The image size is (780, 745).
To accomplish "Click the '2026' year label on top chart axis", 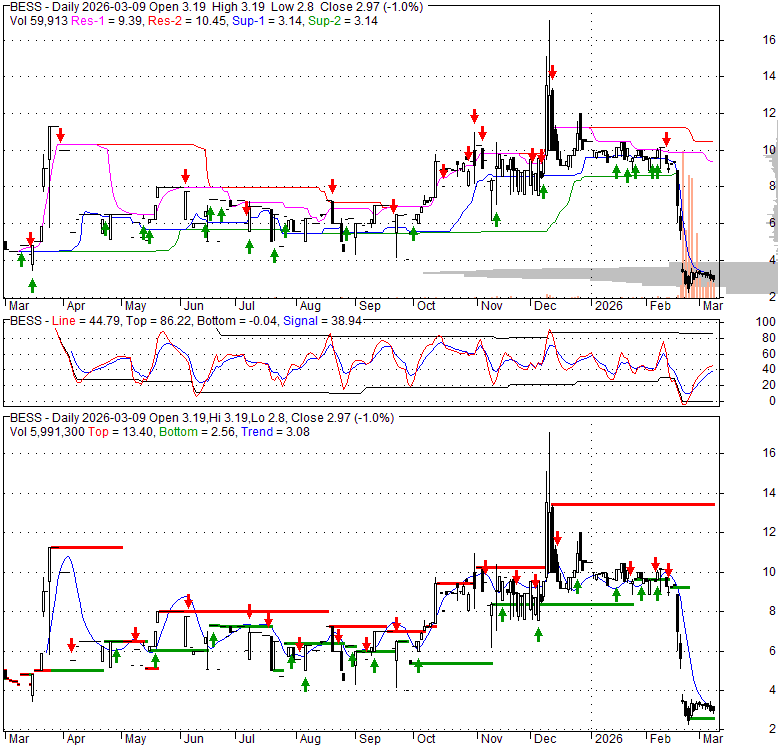I will (608, 305).
